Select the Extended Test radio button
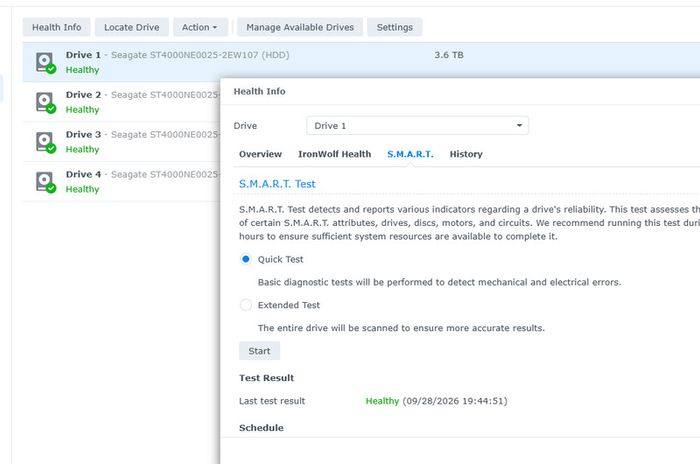Image resolution: width=700 pixels, height=464 pixels. tap(246, 305)
